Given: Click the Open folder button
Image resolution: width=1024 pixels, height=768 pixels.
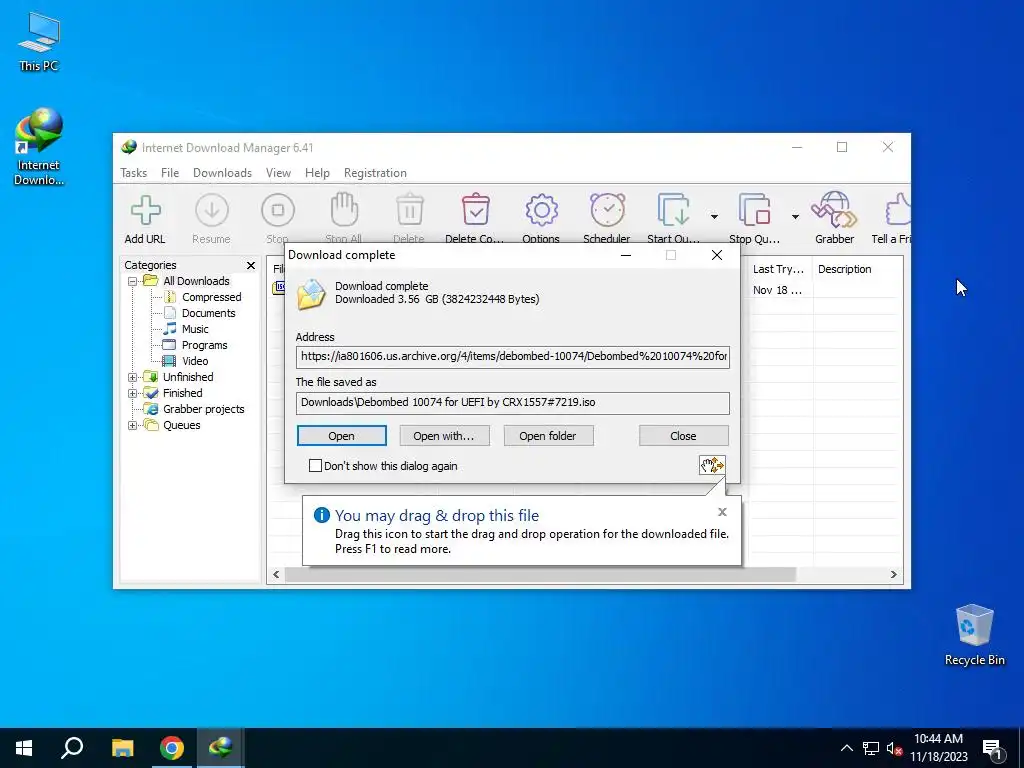Looking at the screenshot, I should pyautogui.click(x=548, y=436).
